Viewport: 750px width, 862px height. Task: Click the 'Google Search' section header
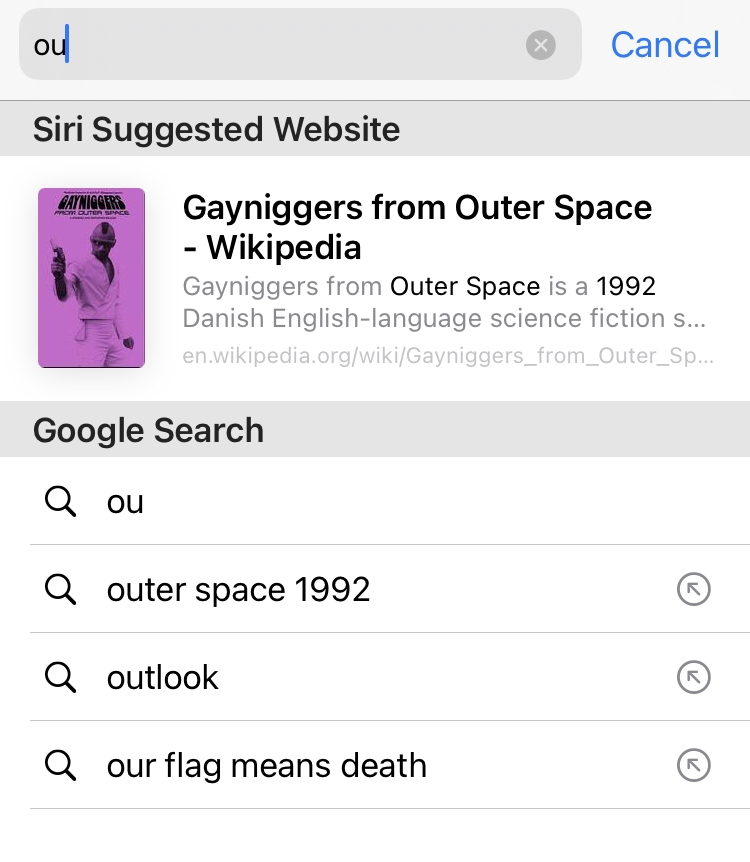(x=148, y=431)
